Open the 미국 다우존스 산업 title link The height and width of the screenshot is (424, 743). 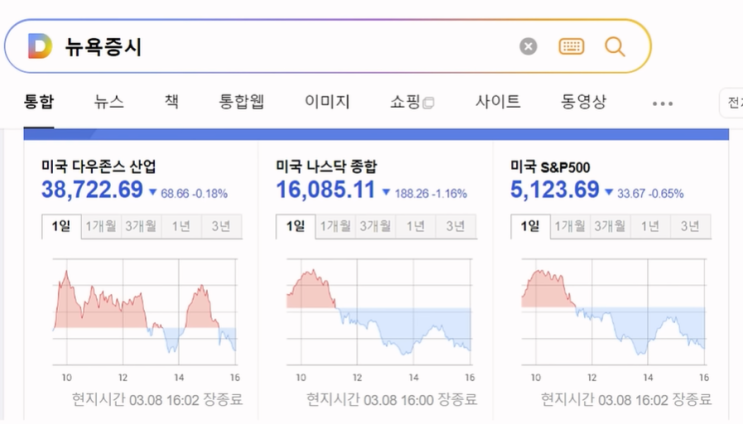[99, 166]
